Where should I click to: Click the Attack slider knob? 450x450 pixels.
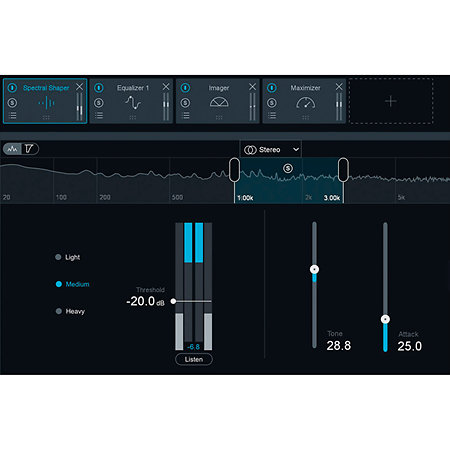pyautogui.click(x=385, y=319)
